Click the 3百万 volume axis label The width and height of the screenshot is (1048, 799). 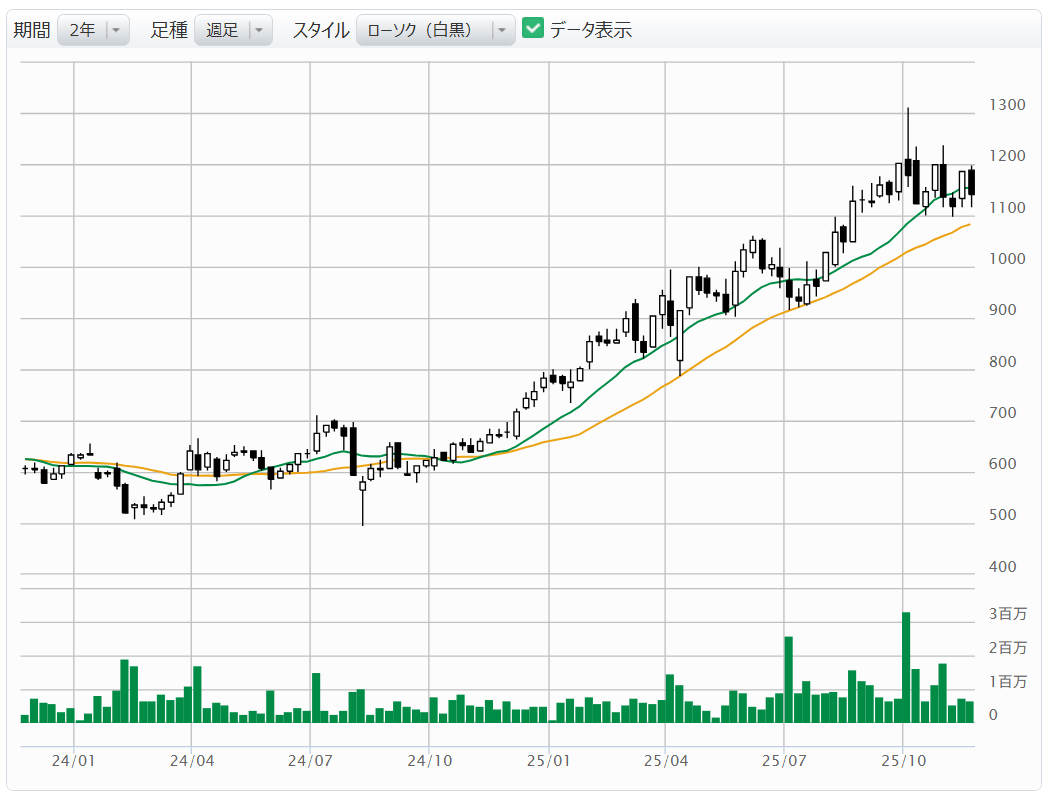1007,614
